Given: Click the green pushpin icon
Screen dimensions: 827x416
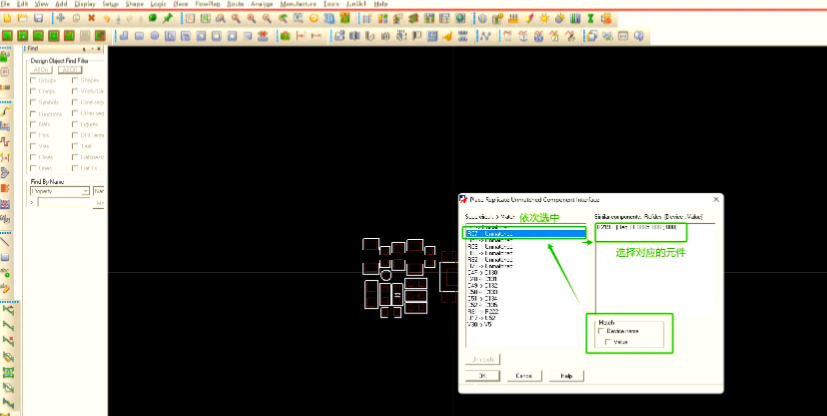Looking at the screenshot, I should pos(167,18).
